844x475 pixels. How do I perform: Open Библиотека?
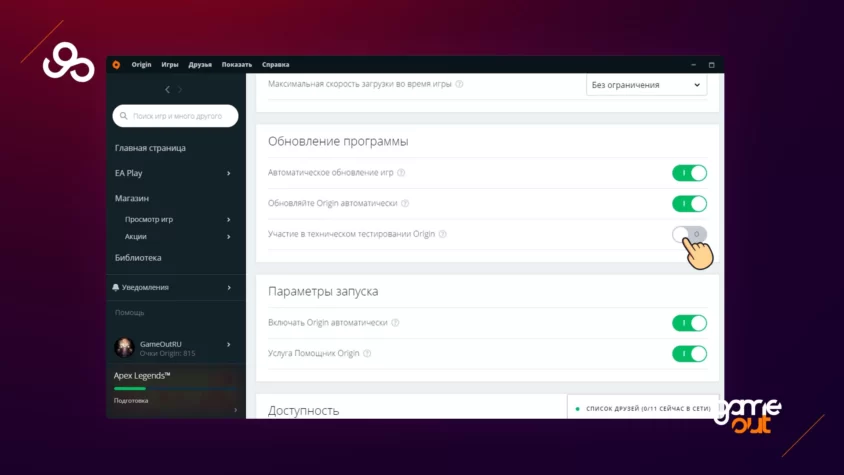click(x=138, y=257)
